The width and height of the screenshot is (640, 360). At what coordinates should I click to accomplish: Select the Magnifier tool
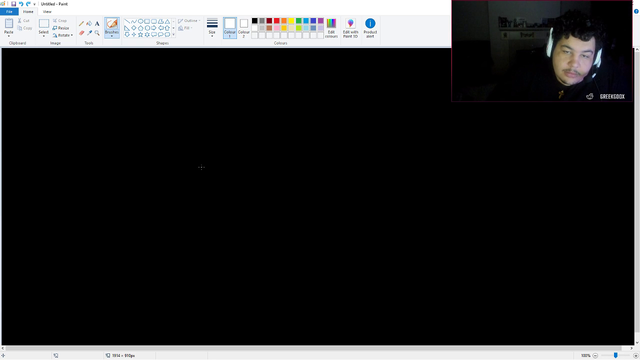click(x=97, y=33)
